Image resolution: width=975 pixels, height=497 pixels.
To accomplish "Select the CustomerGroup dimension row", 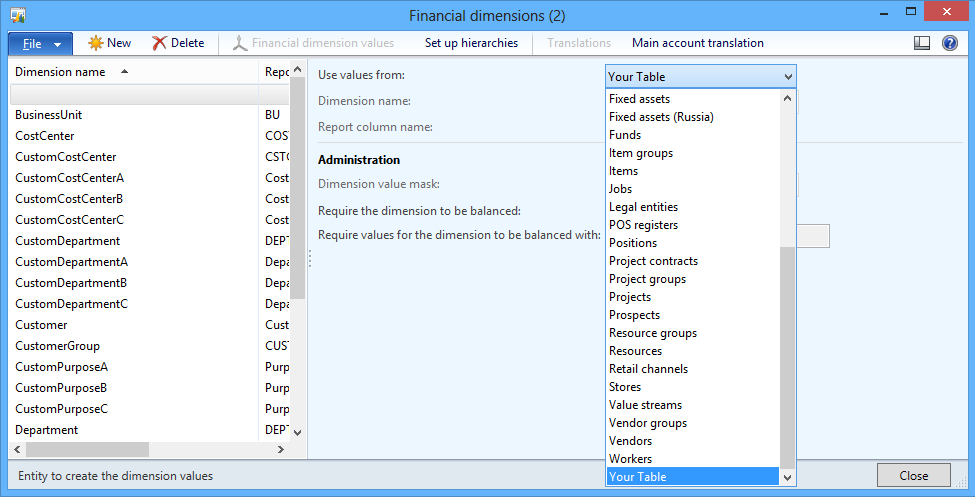I will click(x=57, y=346).
